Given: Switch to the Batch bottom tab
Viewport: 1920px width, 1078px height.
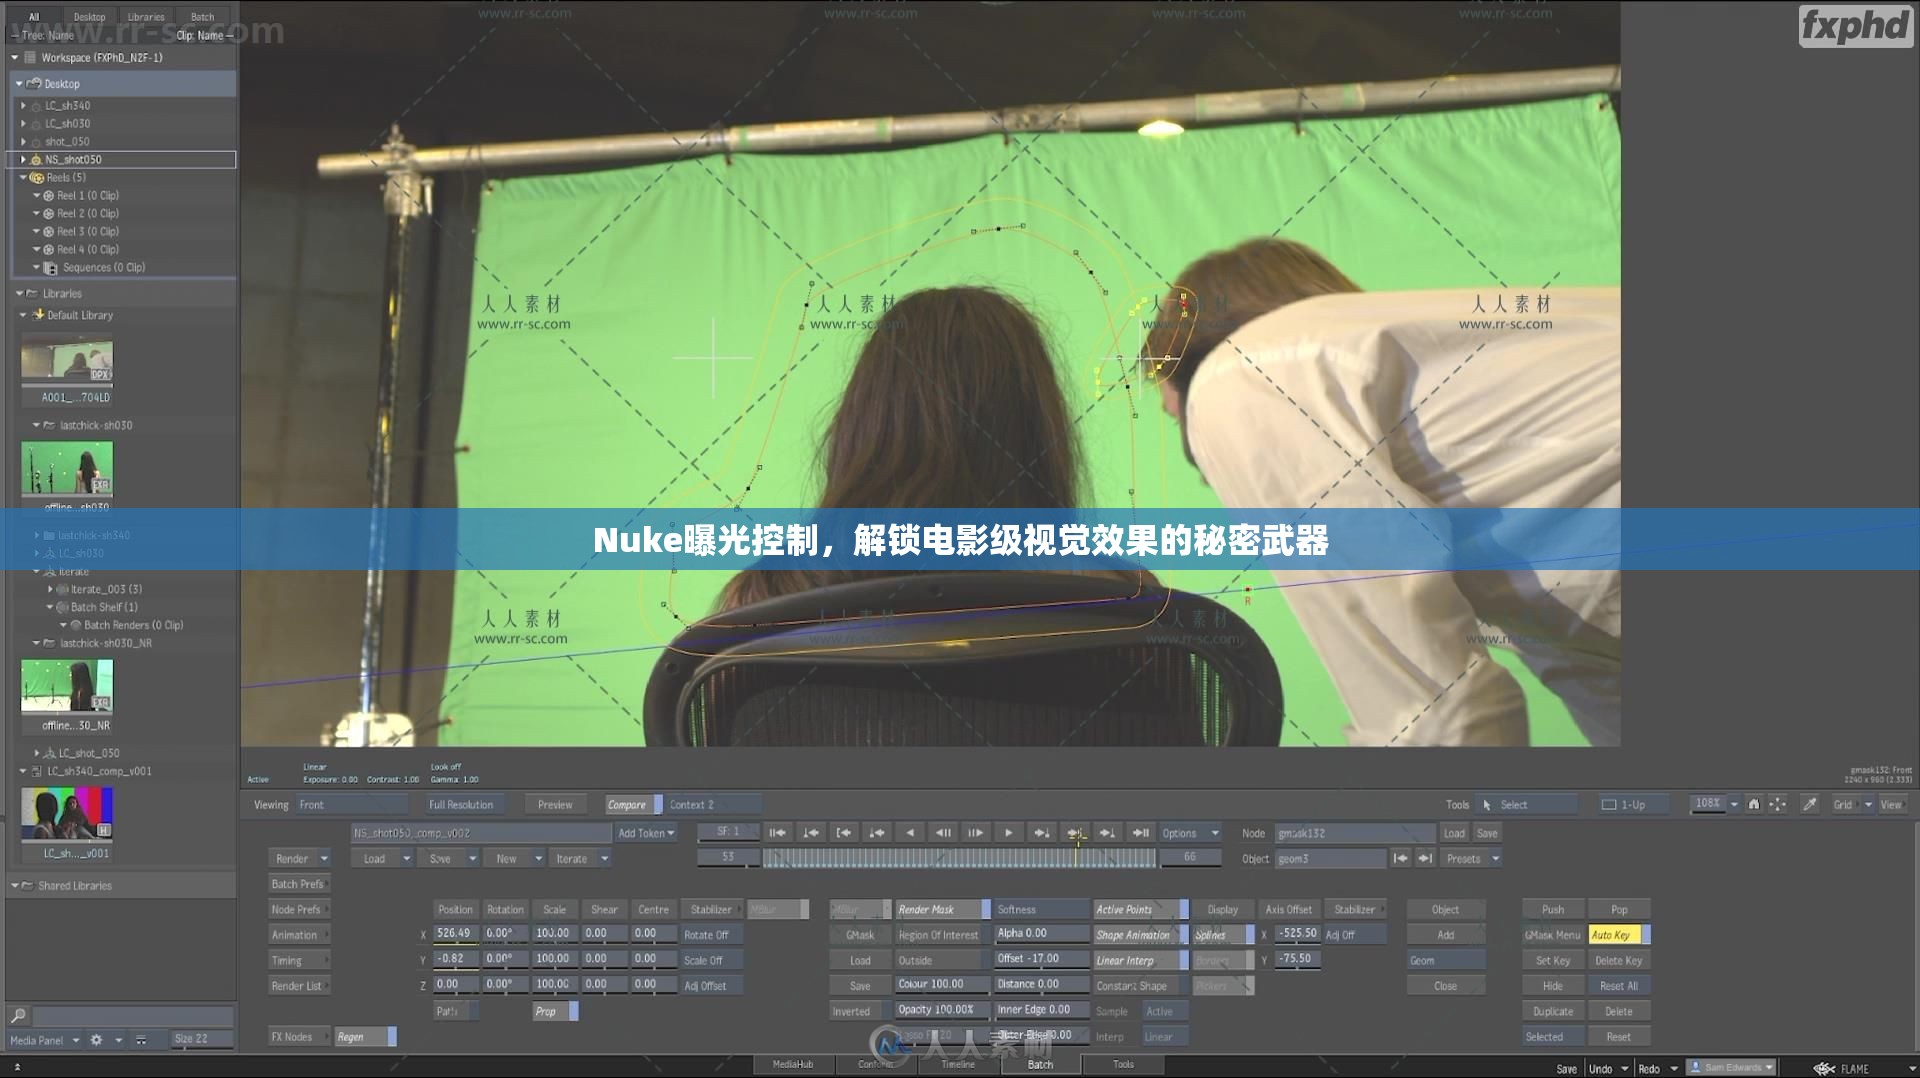Looking at the screenshot, I should pos(1040,1064).
